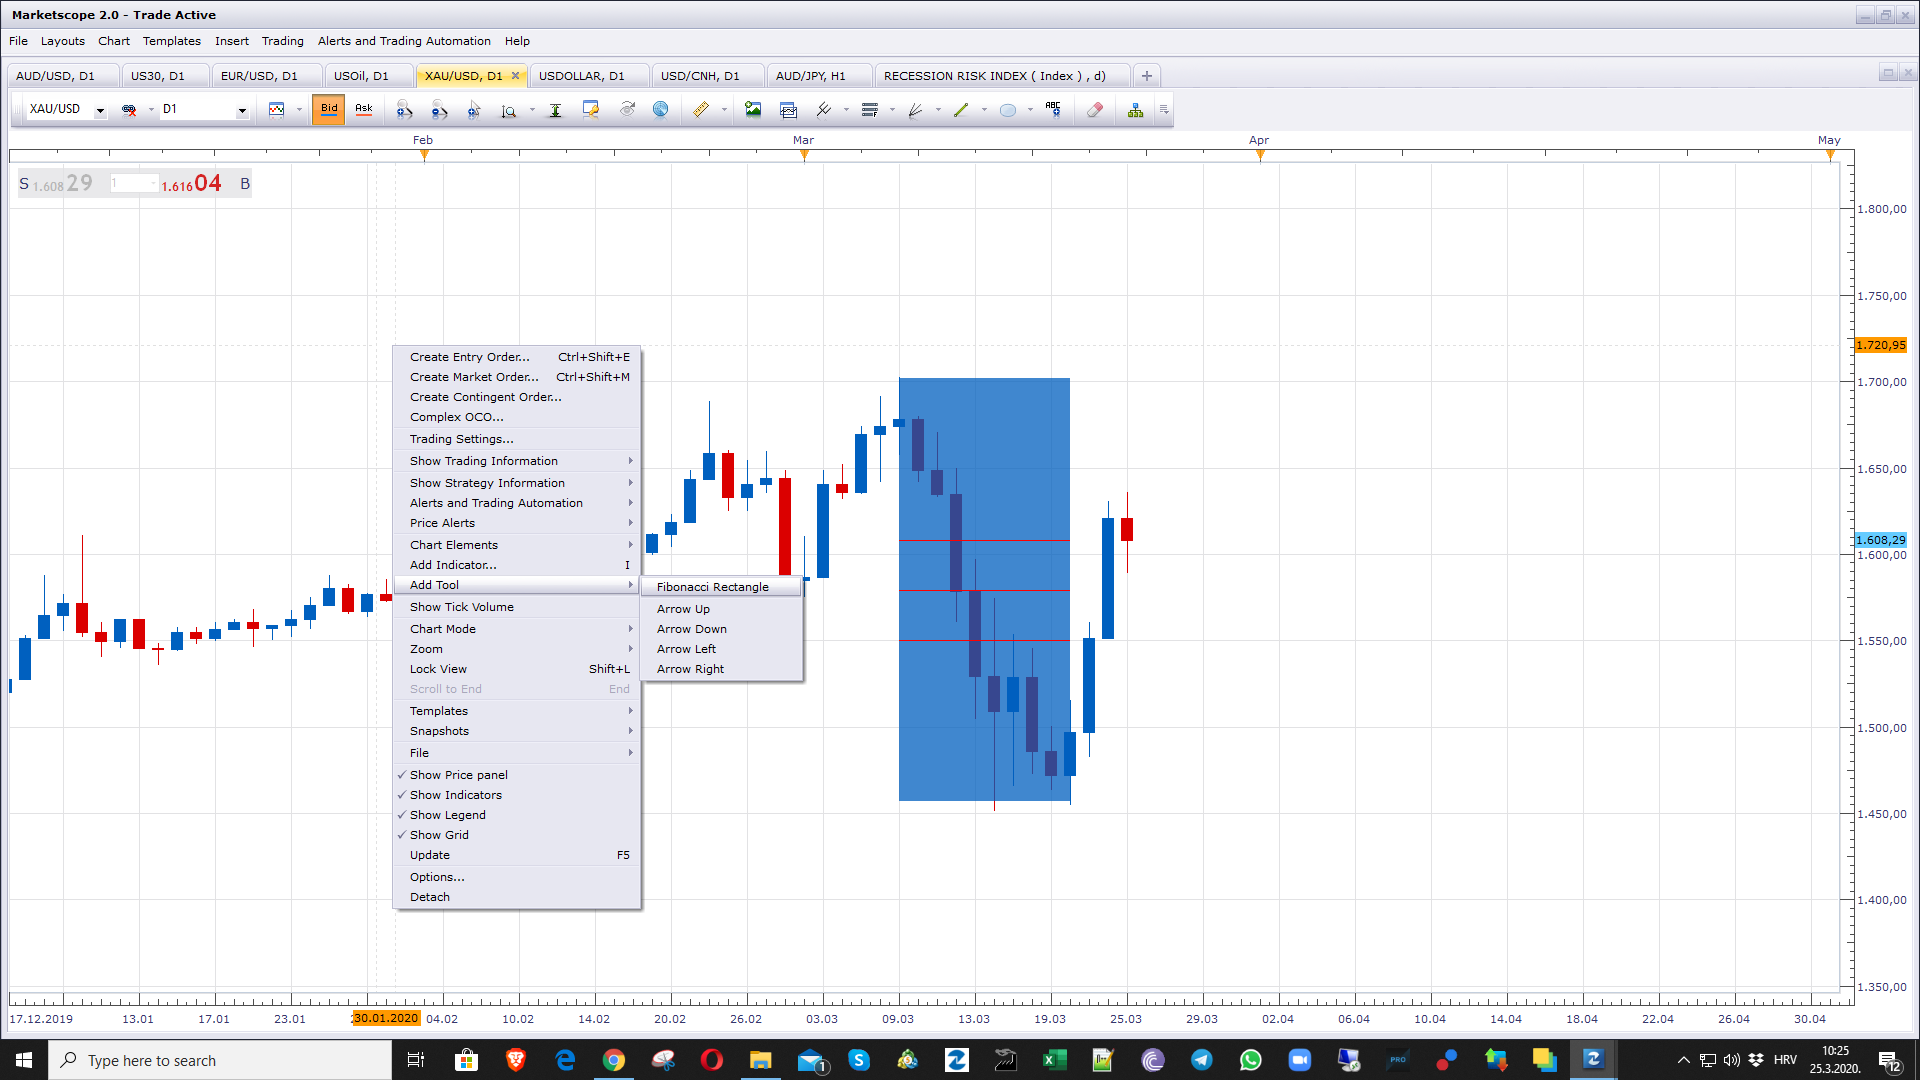
Task: Toggle the Bid price button
Action: [x=329, y=109]
